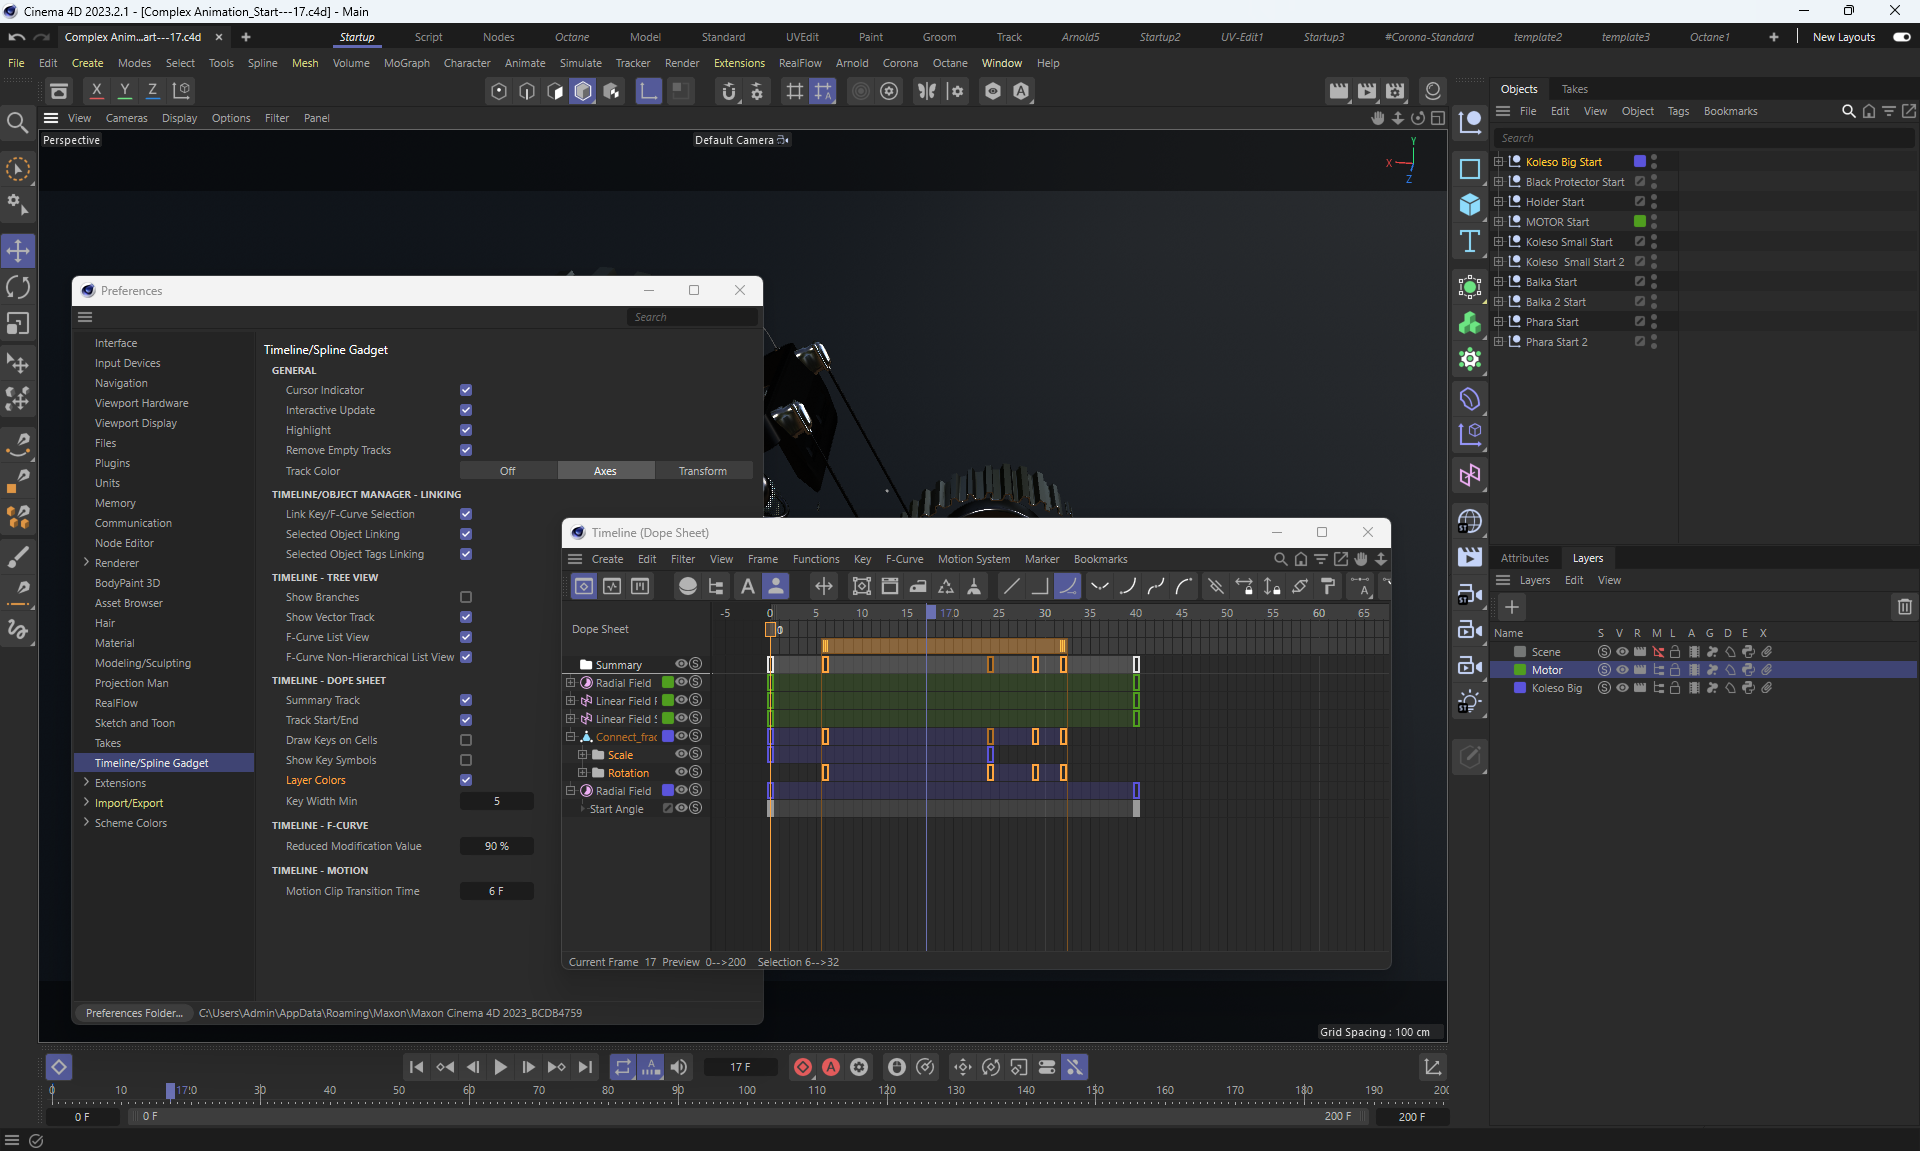1920x1151 pixels.
Task: Enable the Show Branches checkbox
Action: point(466,597)
